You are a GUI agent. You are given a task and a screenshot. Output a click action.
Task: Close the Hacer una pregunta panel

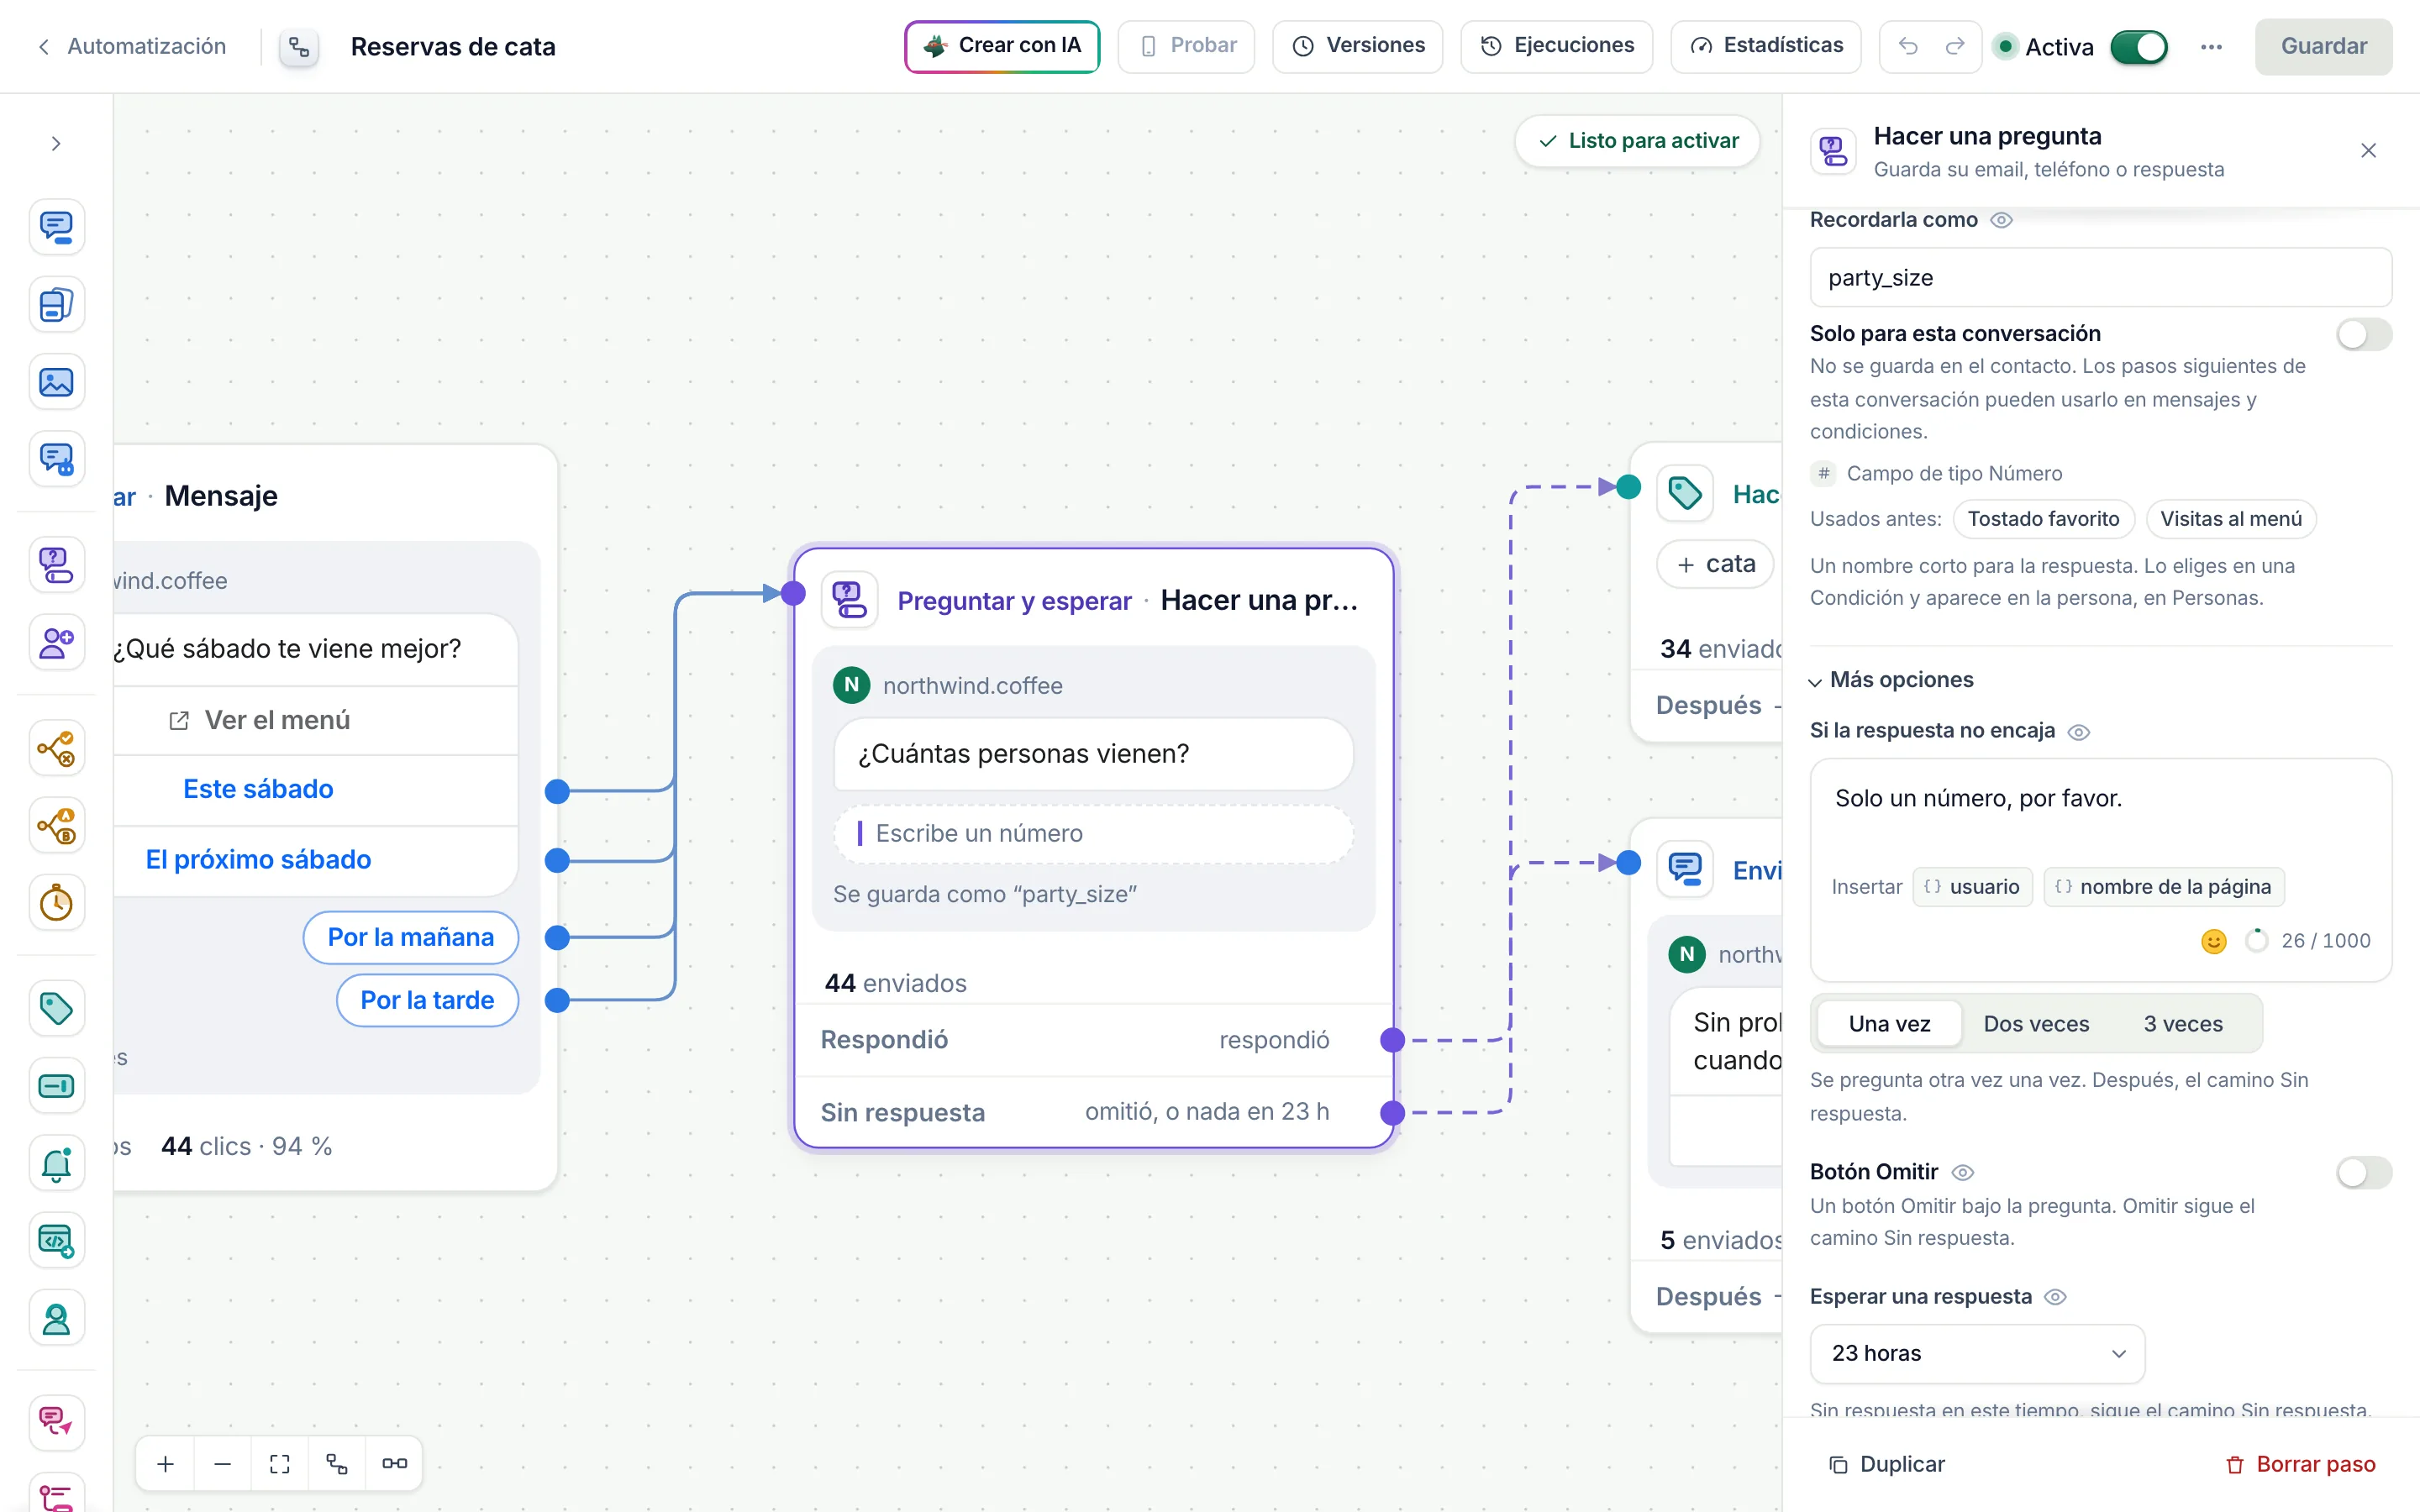[2368, 151]
